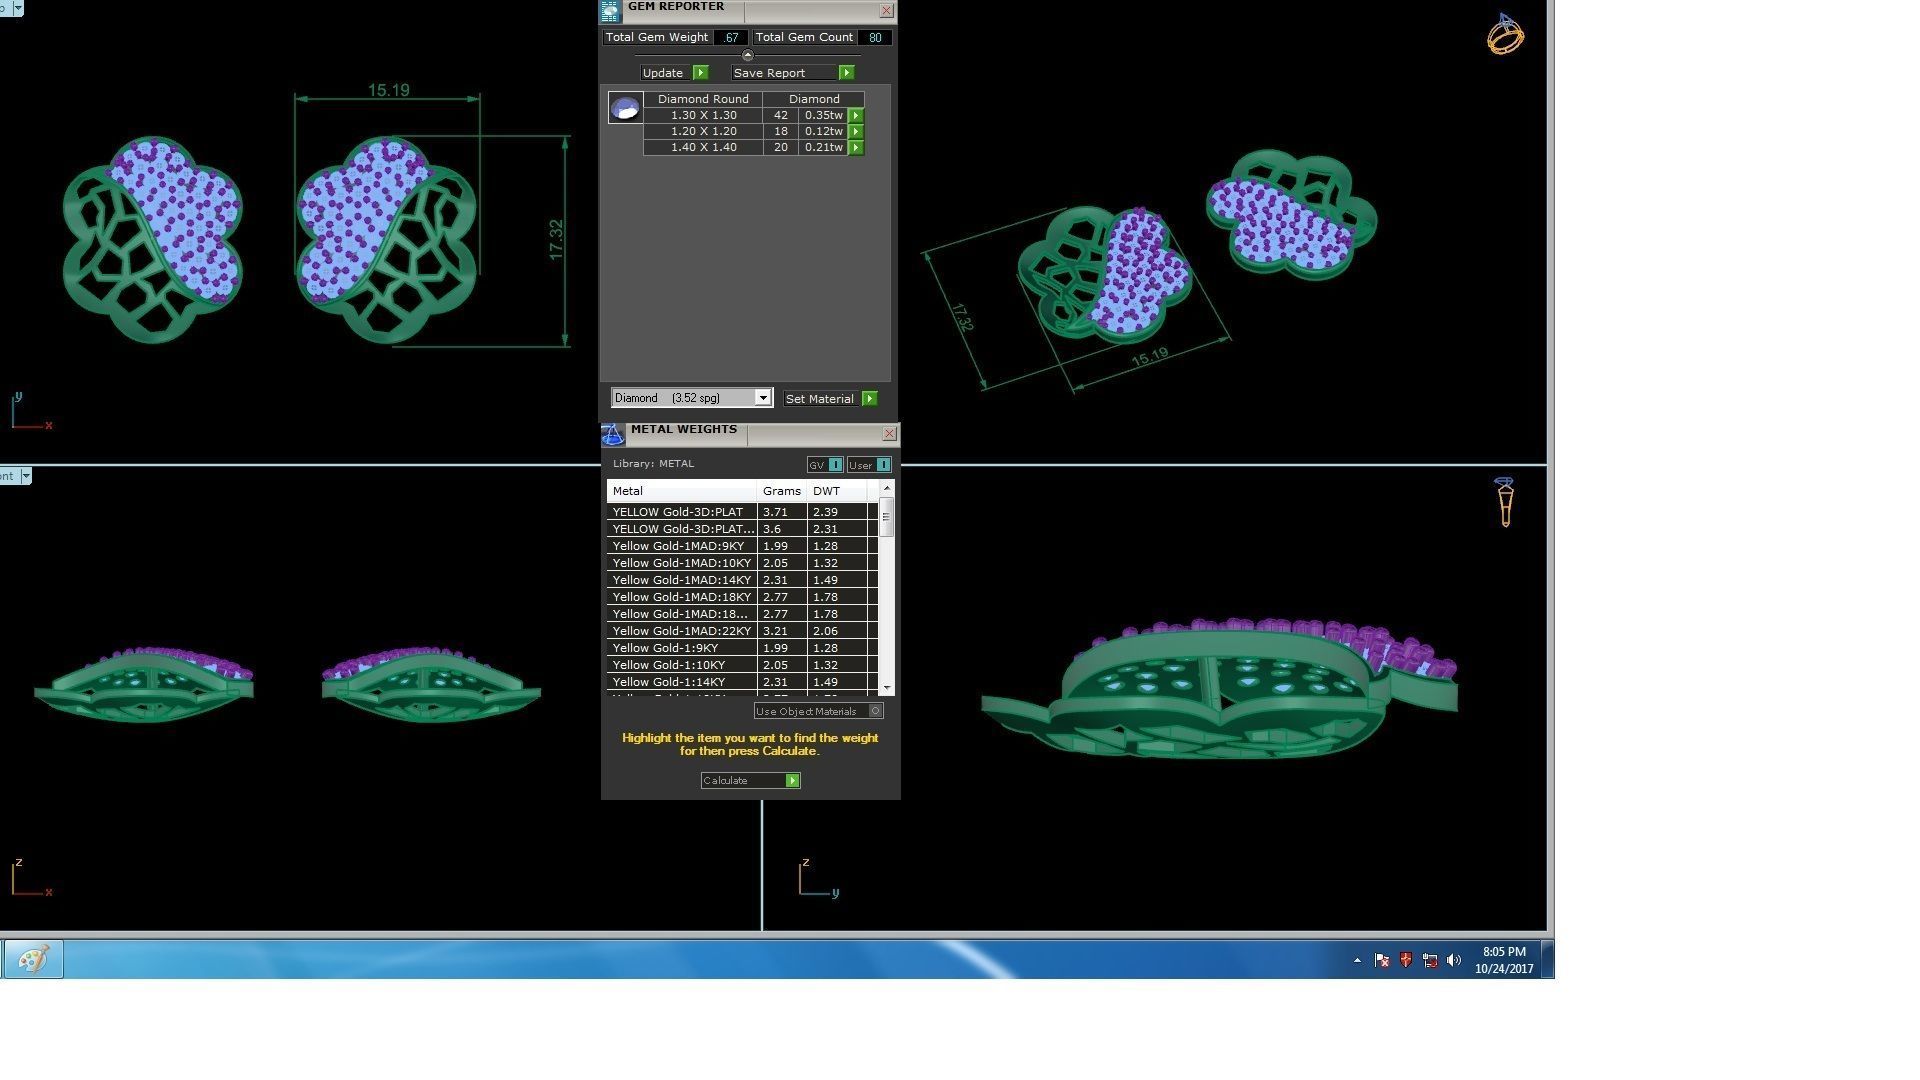
Task: Collapse the Gem Reporter header with arrow
Action: point(747,55)
